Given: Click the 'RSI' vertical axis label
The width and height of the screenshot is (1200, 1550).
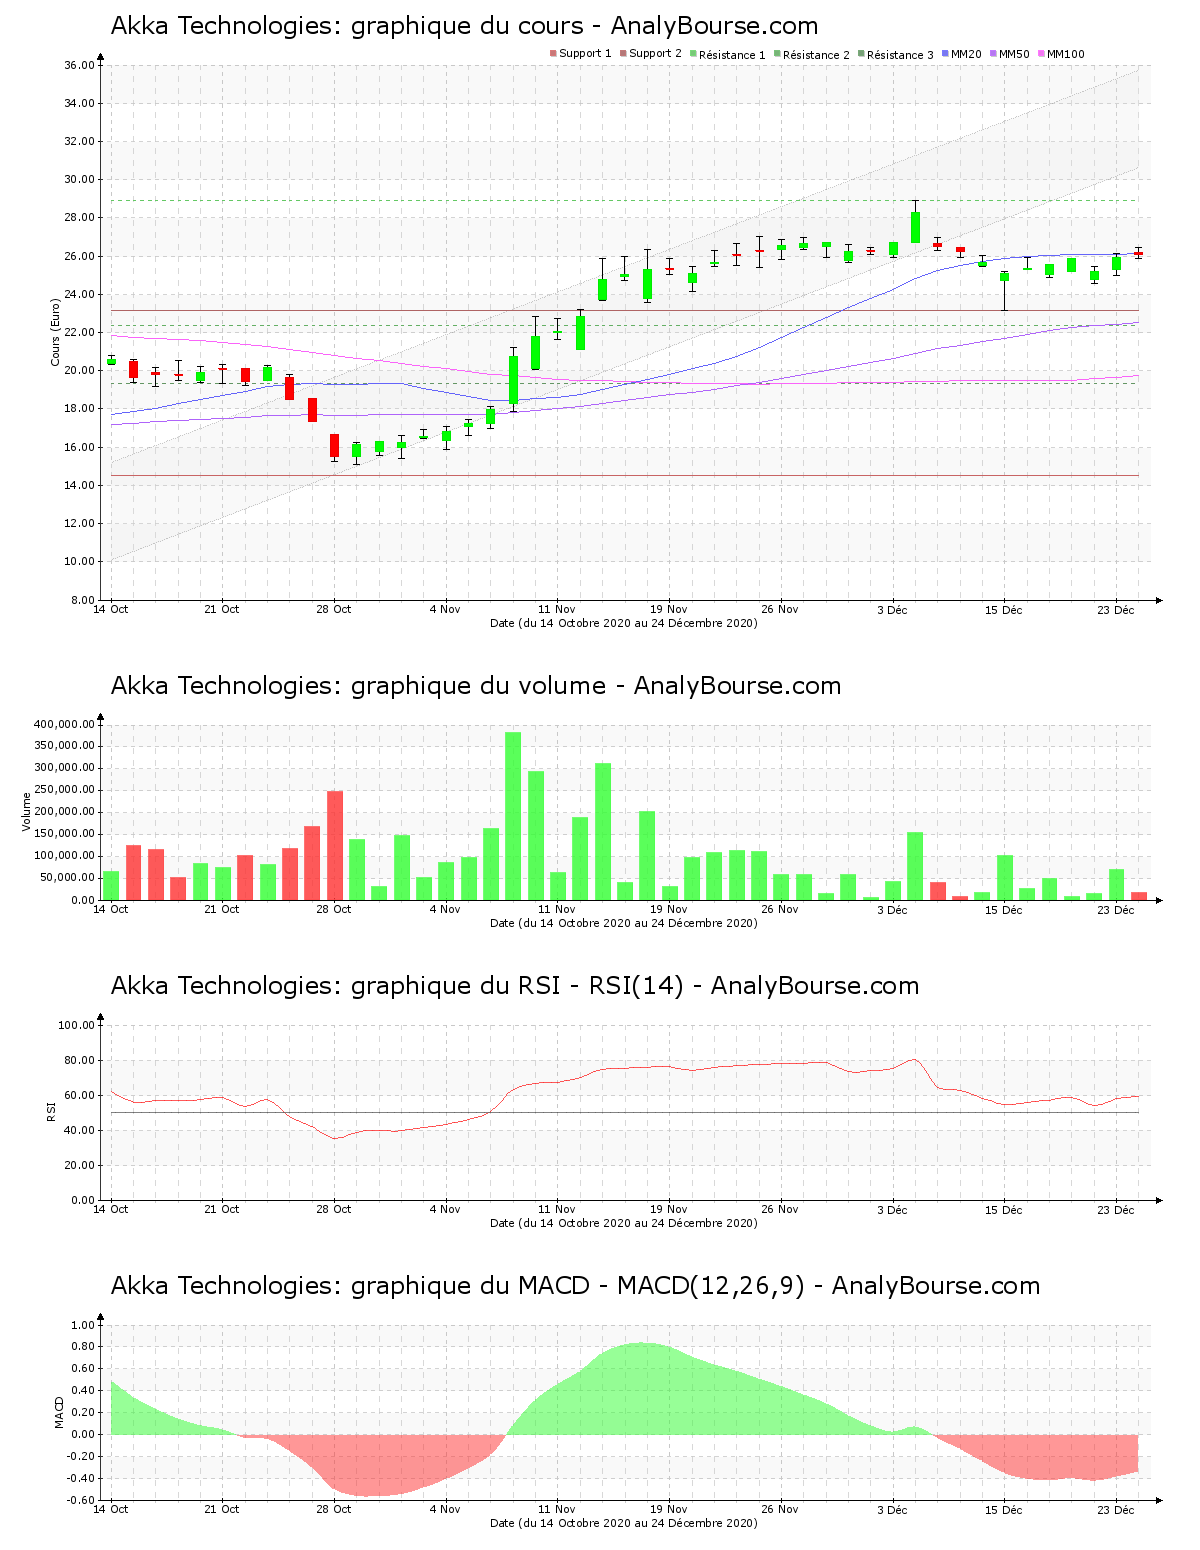Looking at the screenshot, I should (x=51, y=1111).
